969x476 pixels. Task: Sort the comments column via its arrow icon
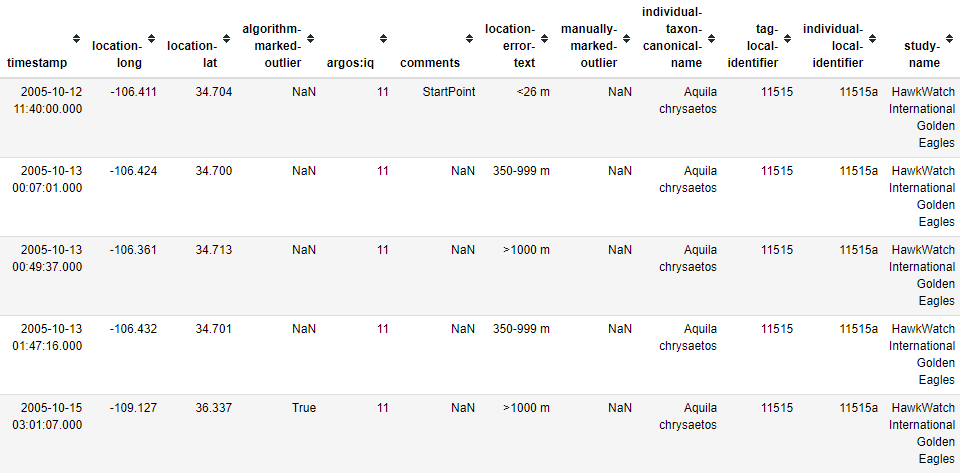tap(470, 38)
